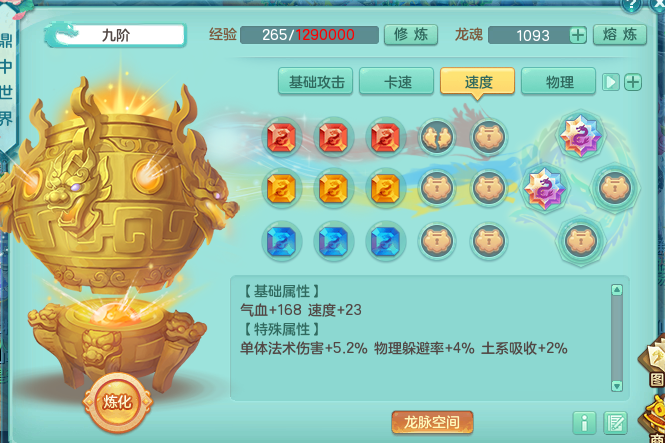Select the third blue dragon gem
Screen dimensions: 665x443
(385, 241)
